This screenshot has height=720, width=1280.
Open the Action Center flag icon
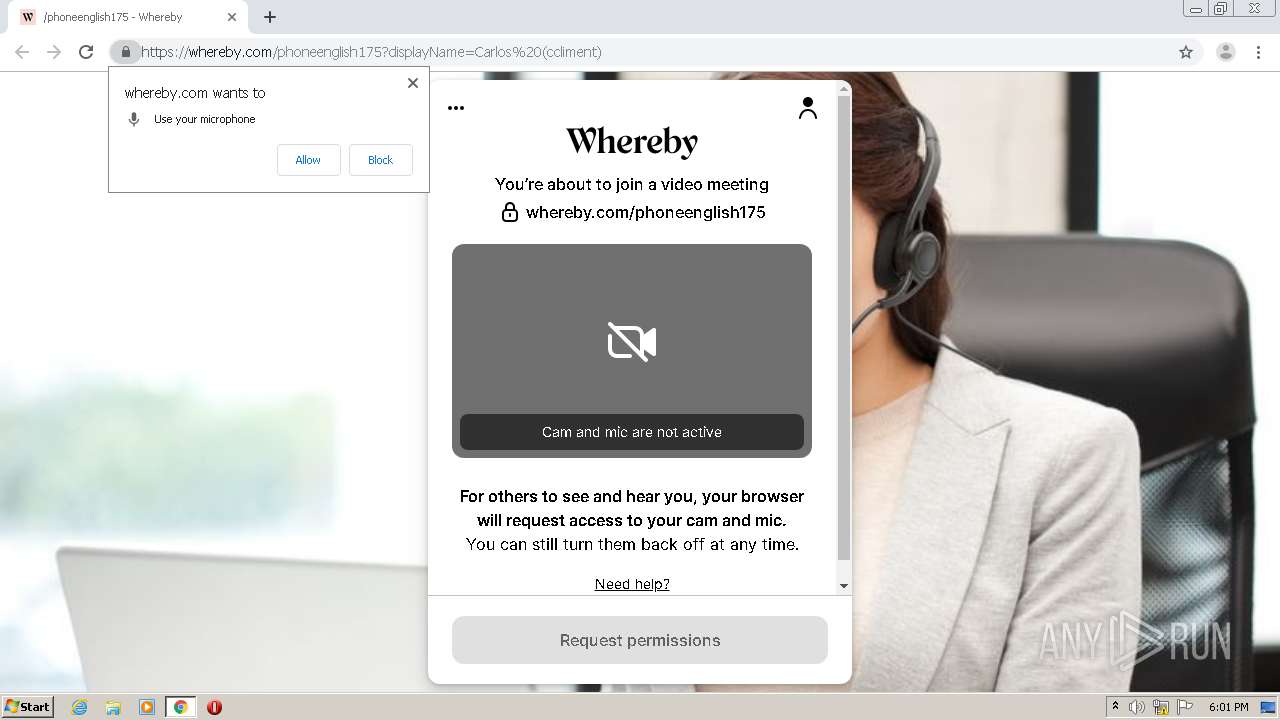coord(1185,707)
